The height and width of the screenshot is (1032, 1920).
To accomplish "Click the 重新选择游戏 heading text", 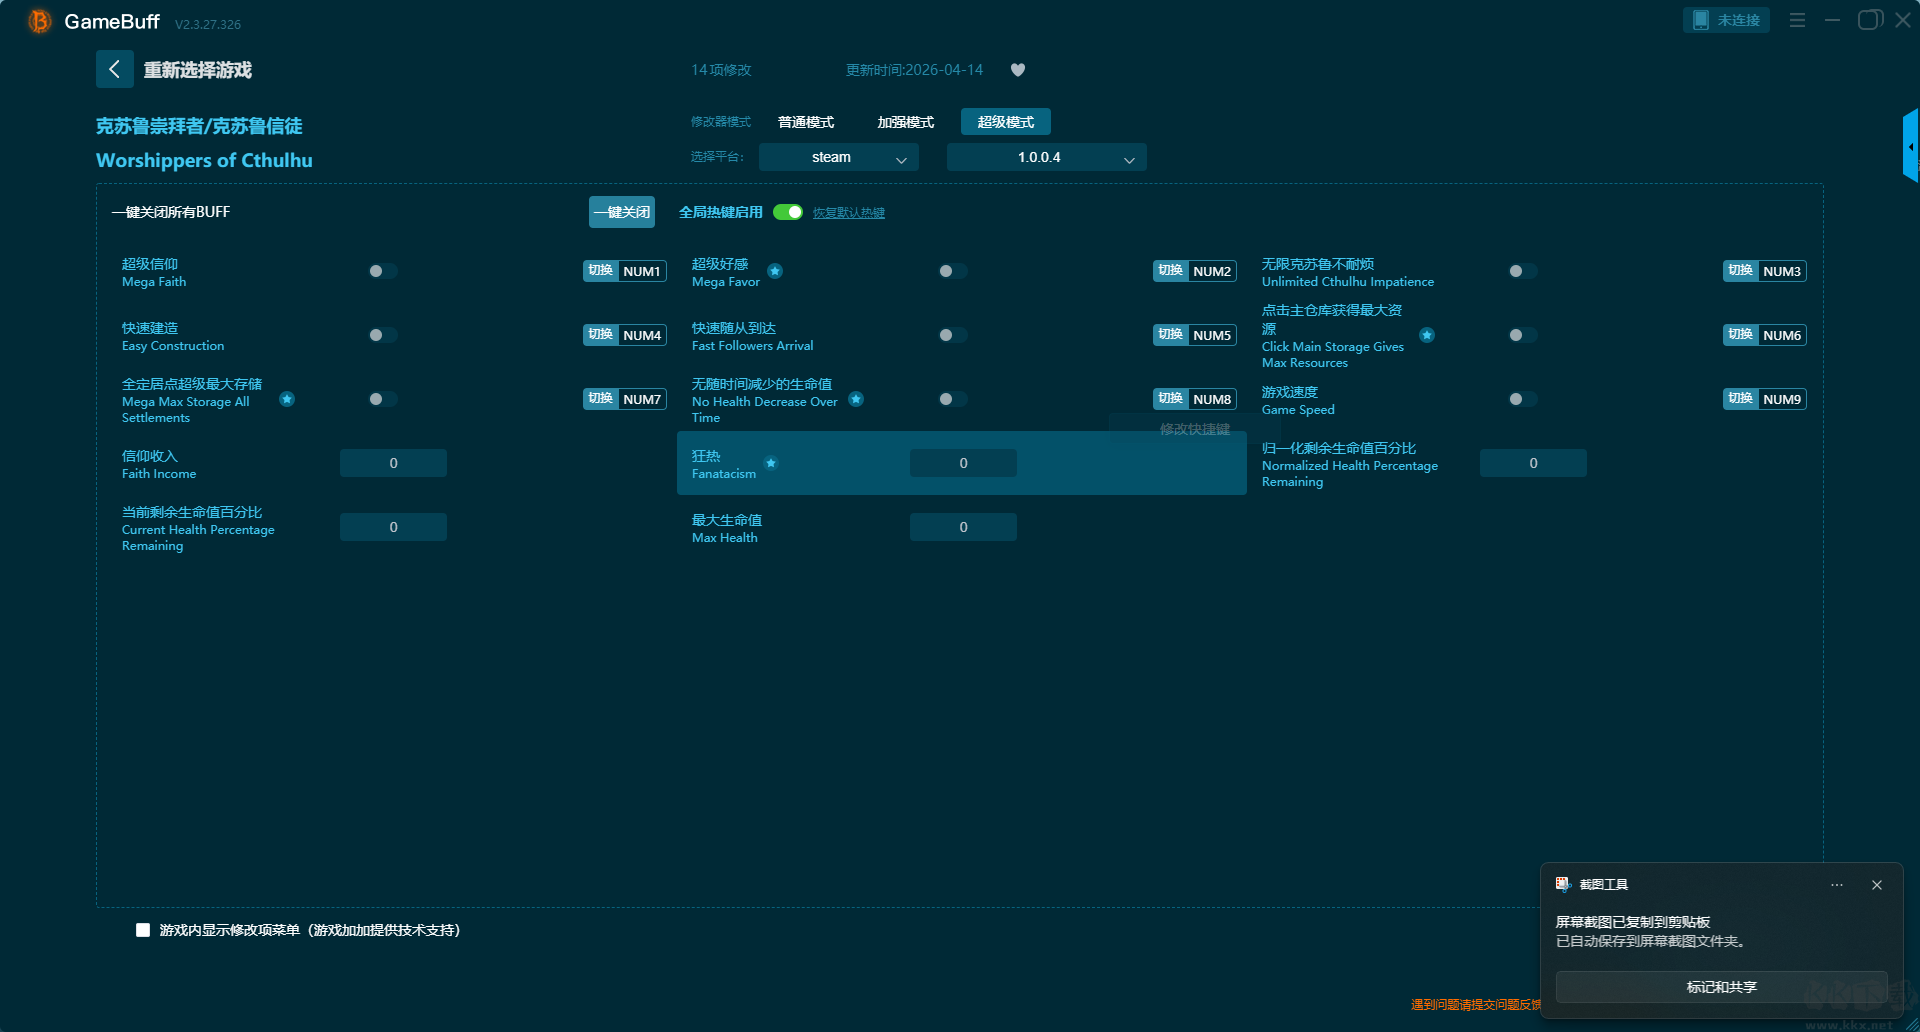I will (x=198, y=70).
